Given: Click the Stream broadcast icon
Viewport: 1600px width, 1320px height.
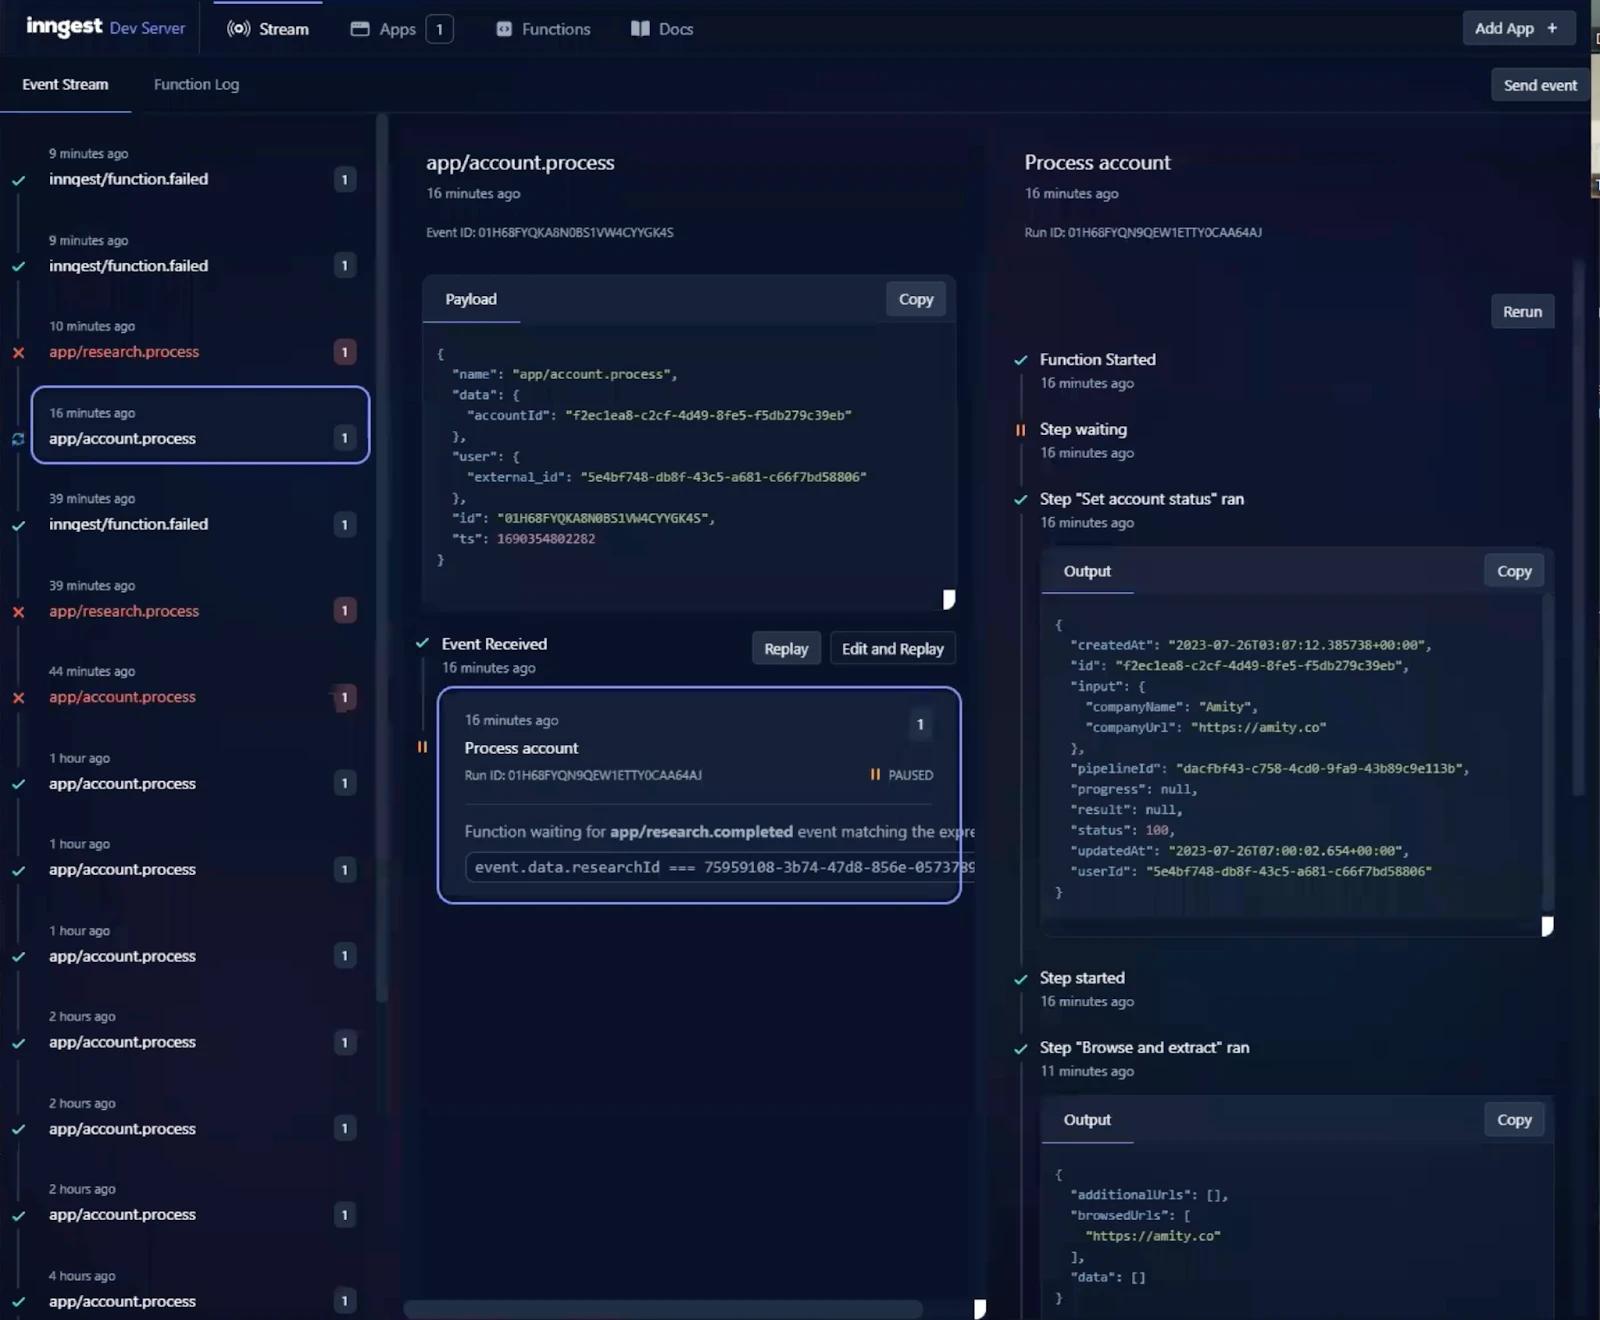Looking at the screenshot, I should (238, 29).
